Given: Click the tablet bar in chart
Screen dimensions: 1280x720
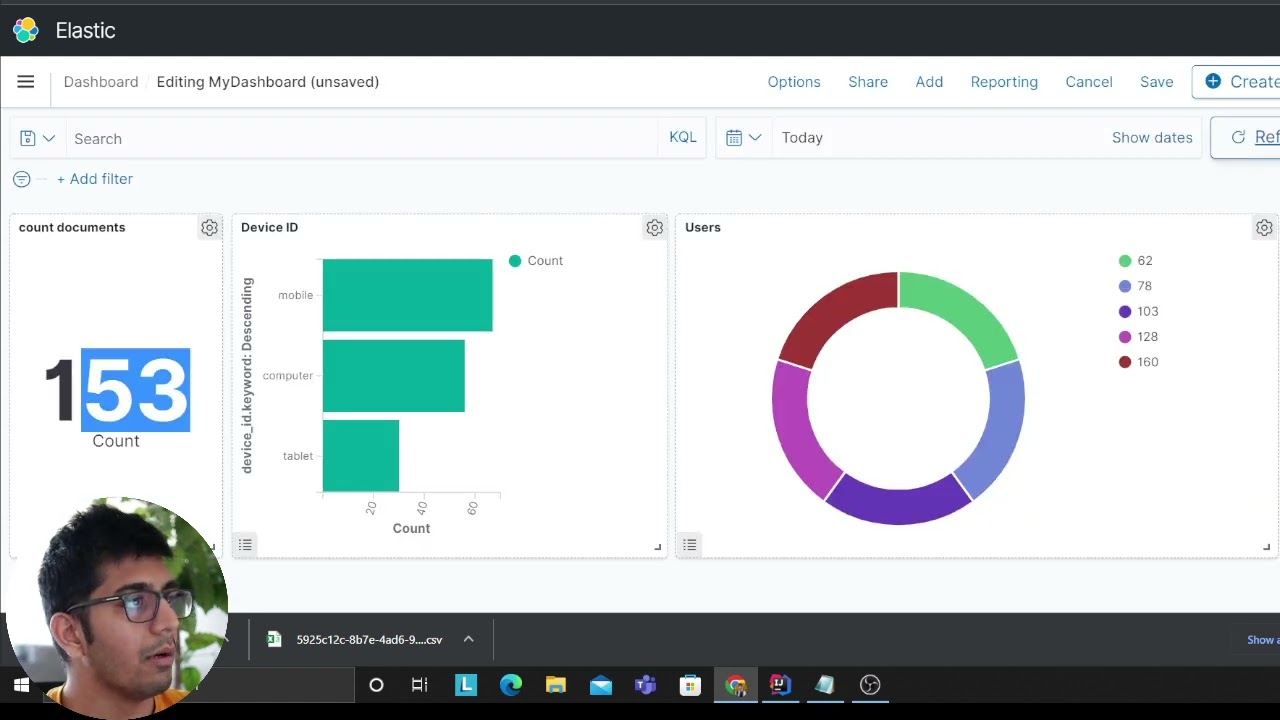Looking at the screenshot, I should [361, 455].
